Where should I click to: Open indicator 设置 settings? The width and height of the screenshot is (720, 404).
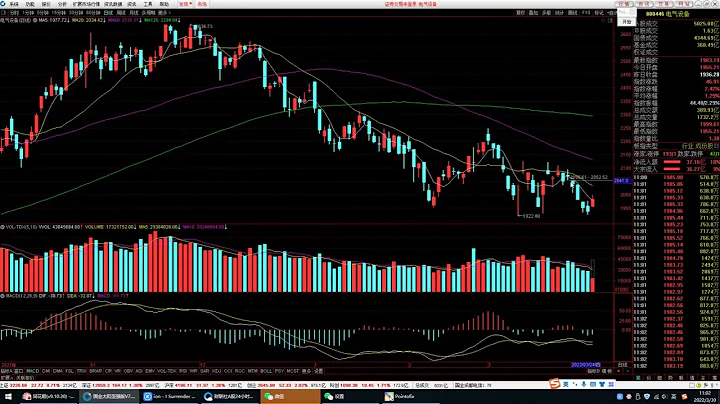pyautogui.click(x=319, y=370)
